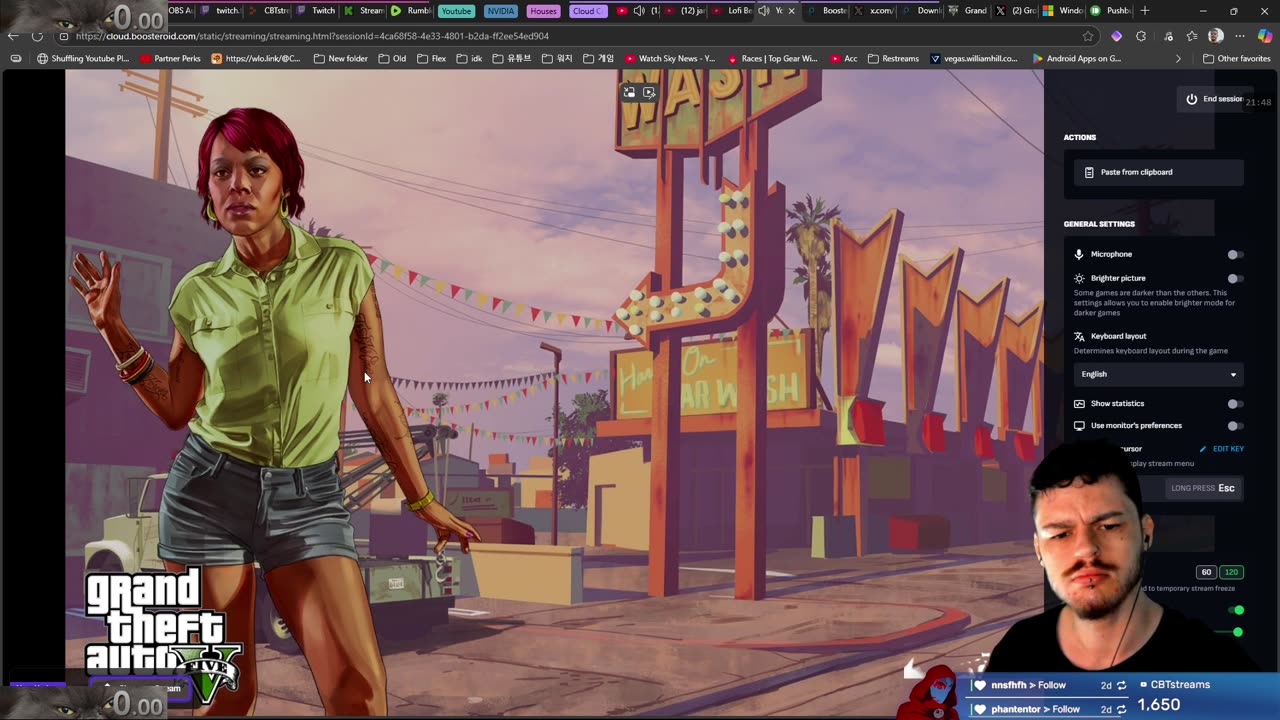Expand the bookmarks bar overflow chevron
The image size is (1280, 720).
click(1178, 59)
